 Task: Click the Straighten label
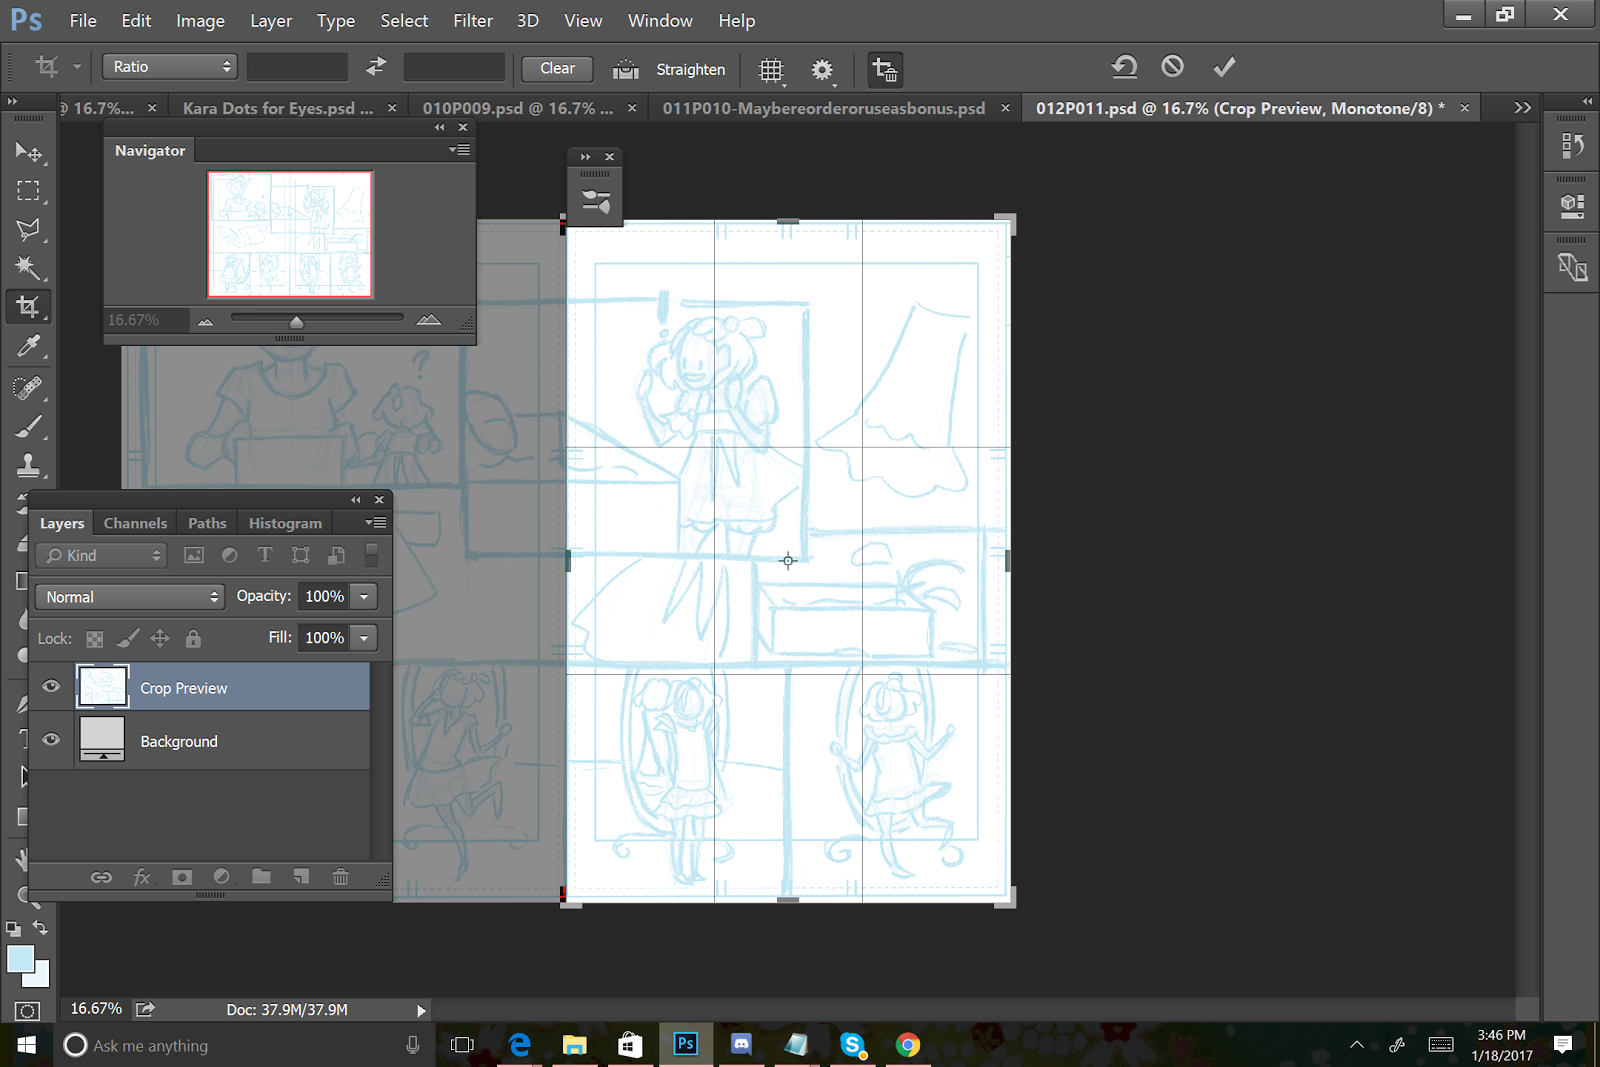click(691, 69)
